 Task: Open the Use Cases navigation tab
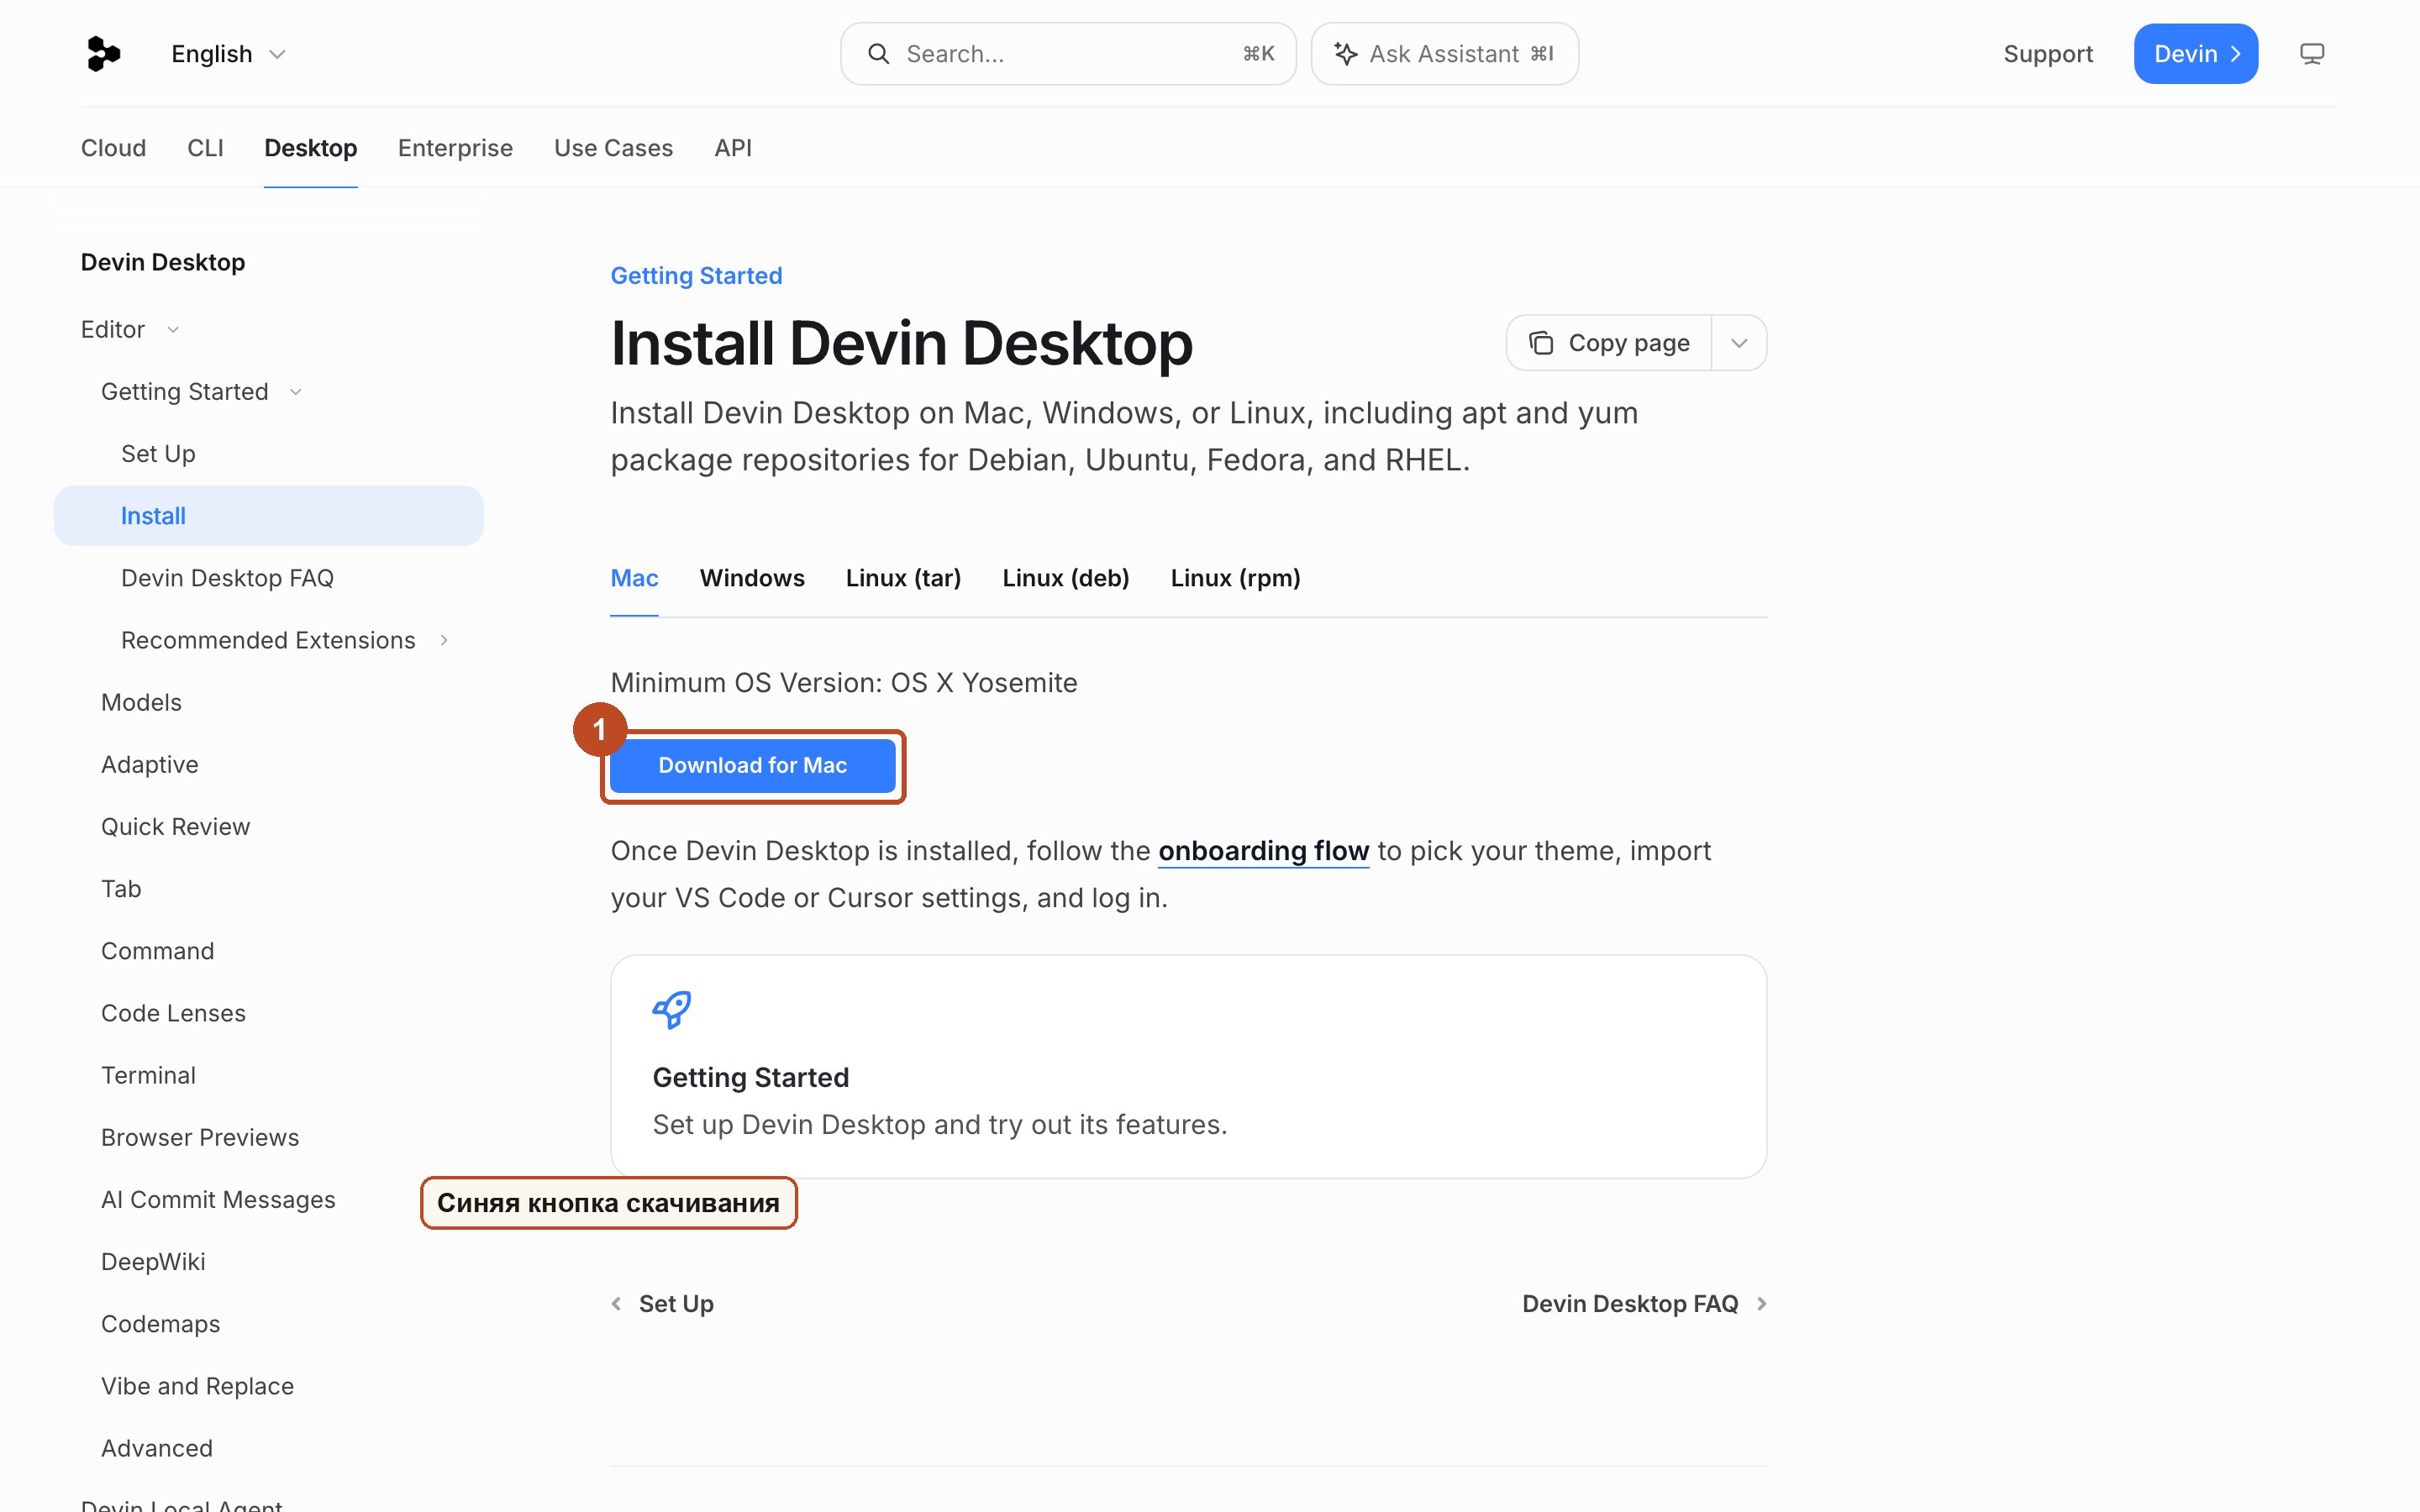[613, 148]
